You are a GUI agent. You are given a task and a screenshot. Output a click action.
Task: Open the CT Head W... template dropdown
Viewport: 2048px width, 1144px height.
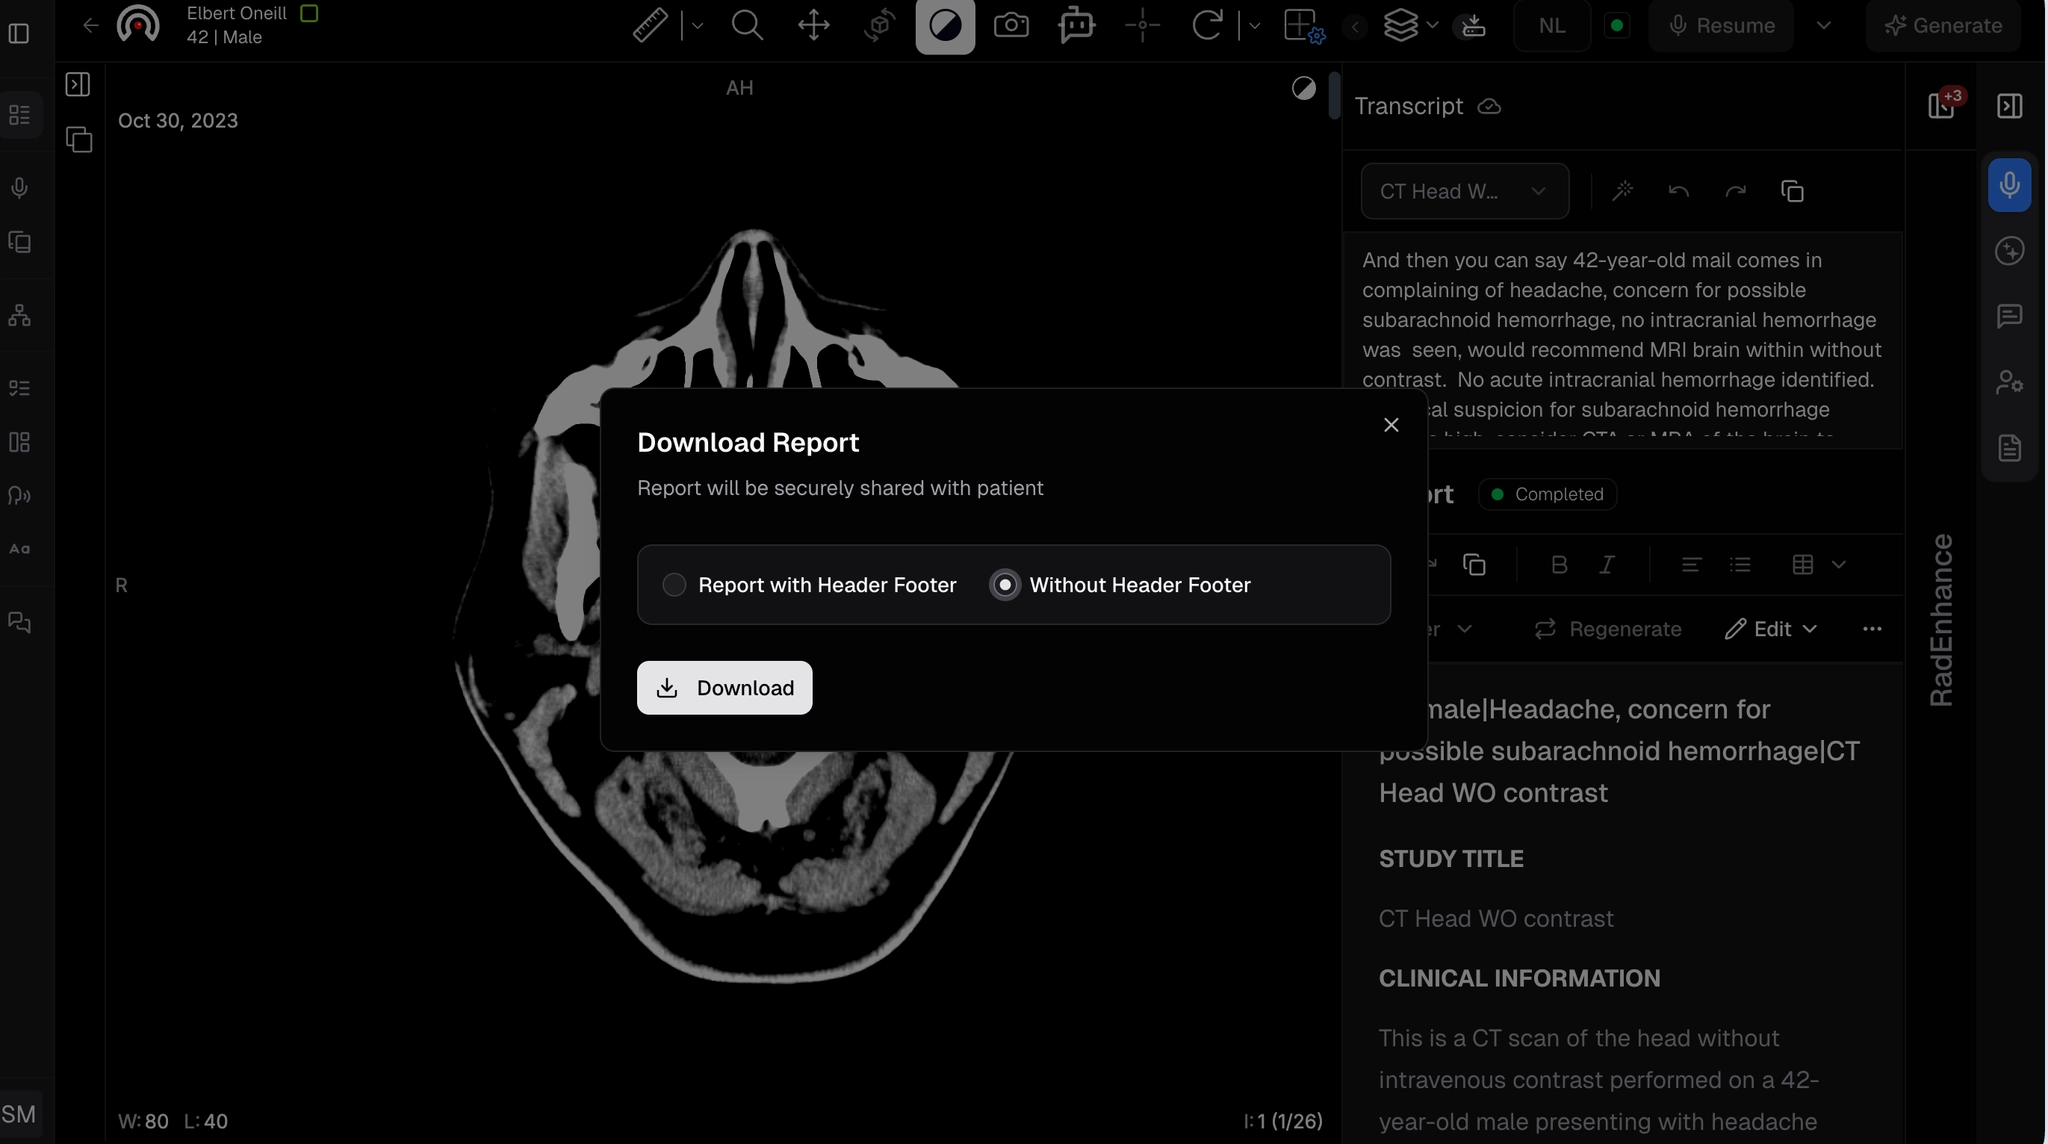coord(1464,191)
